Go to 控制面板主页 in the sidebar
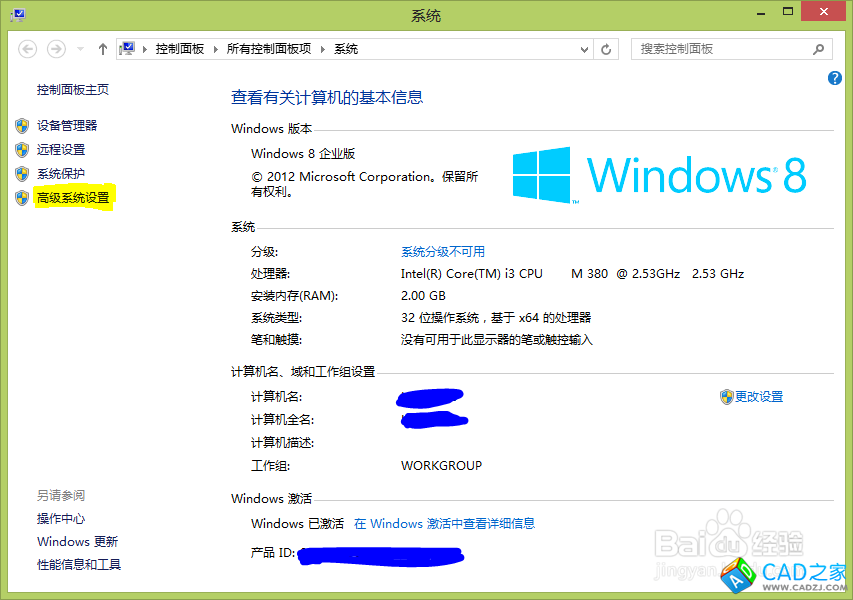 73,90
